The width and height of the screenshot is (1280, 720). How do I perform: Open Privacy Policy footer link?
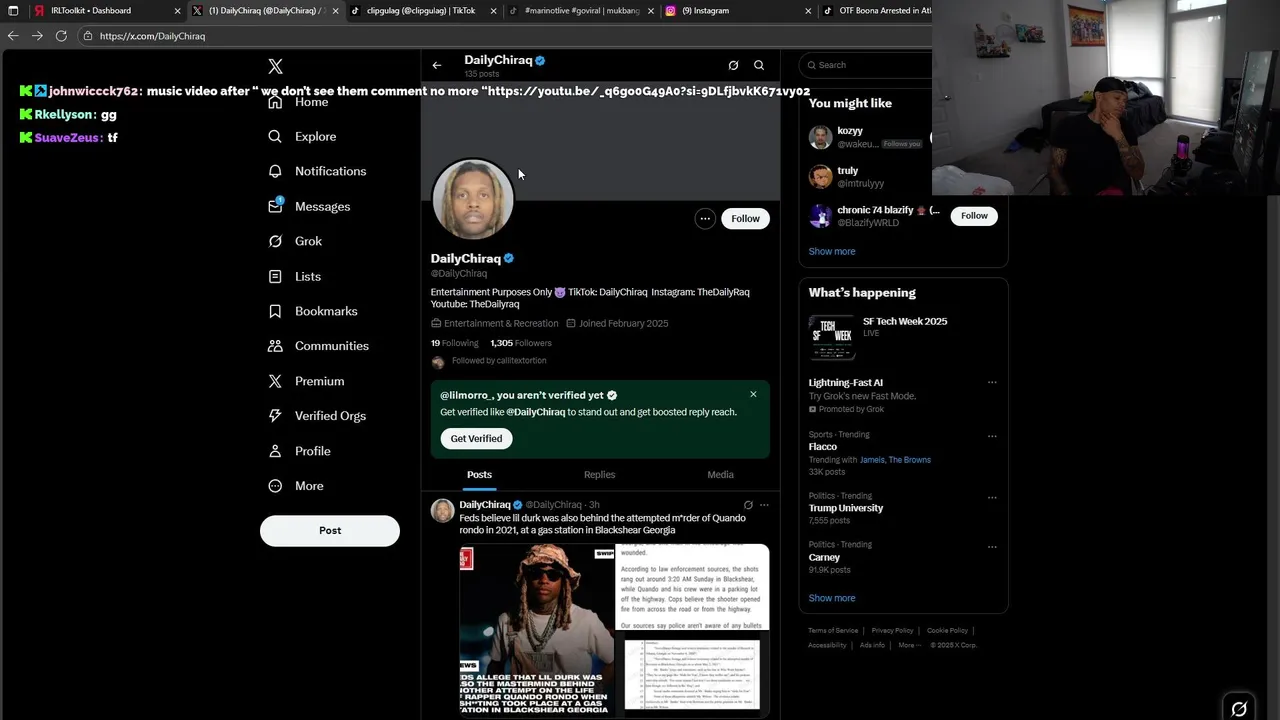pos(892,631)
